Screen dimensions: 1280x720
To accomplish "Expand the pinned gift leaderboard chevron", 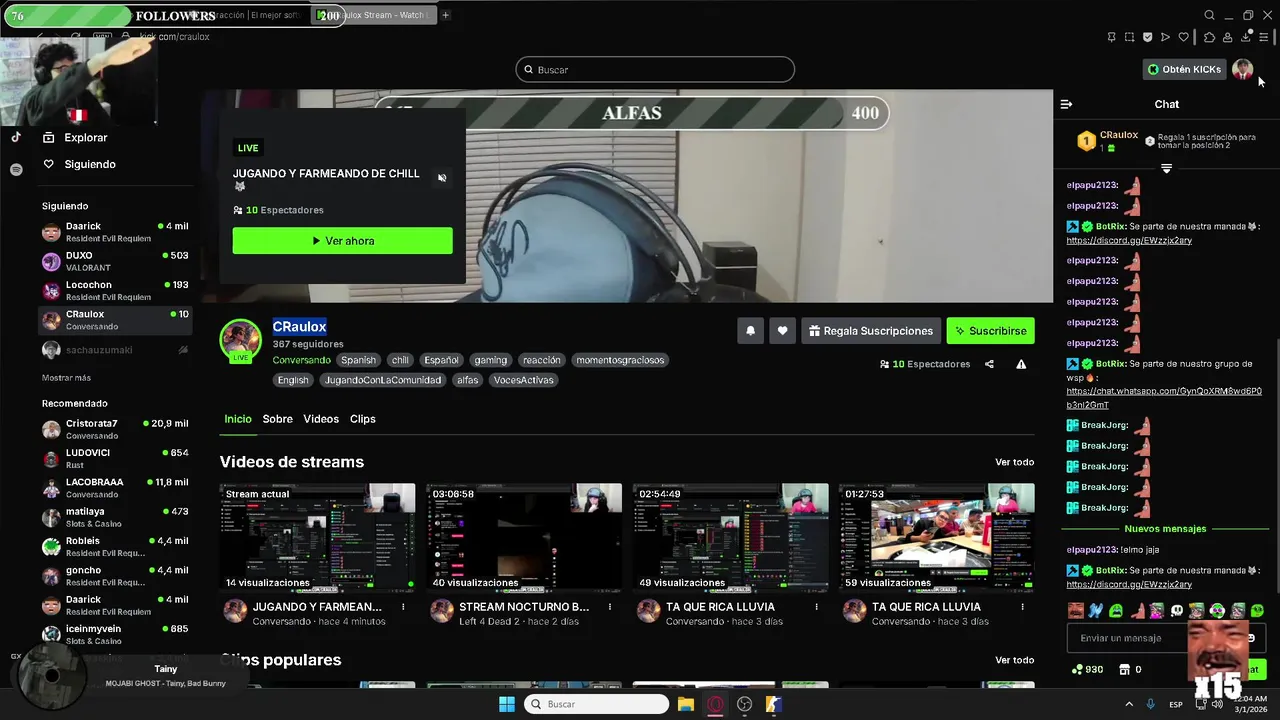I will [1166, 168].
